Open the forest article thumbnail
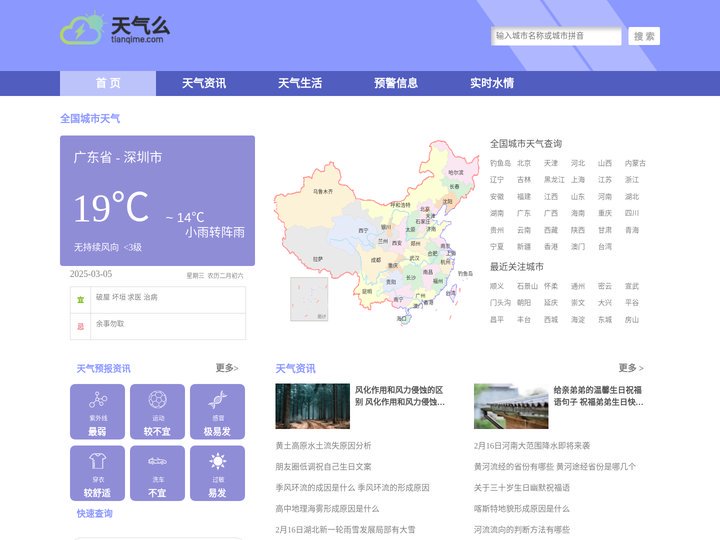 click(x=313, y=406)
